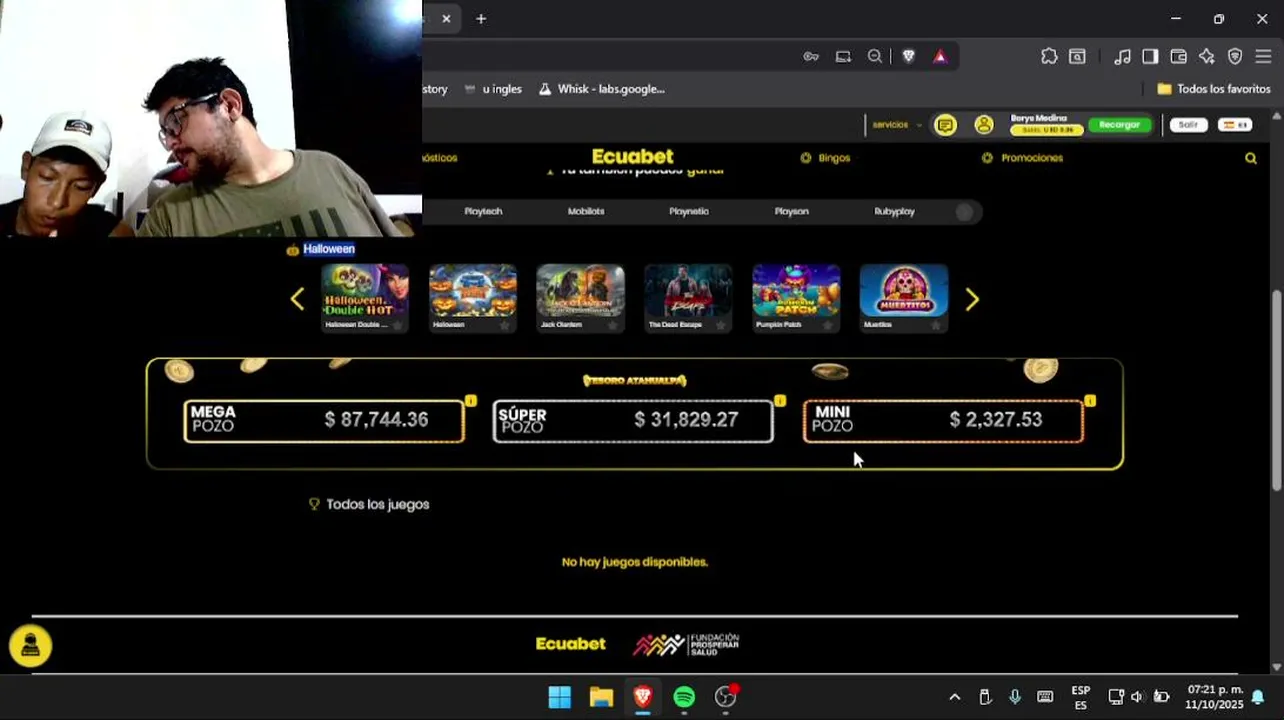Image resolution: width=1284 pixels, height=720 pixels.
Task: Open the yellow chat messages icon
Action: pyautogui.click(x=945, y=125)
